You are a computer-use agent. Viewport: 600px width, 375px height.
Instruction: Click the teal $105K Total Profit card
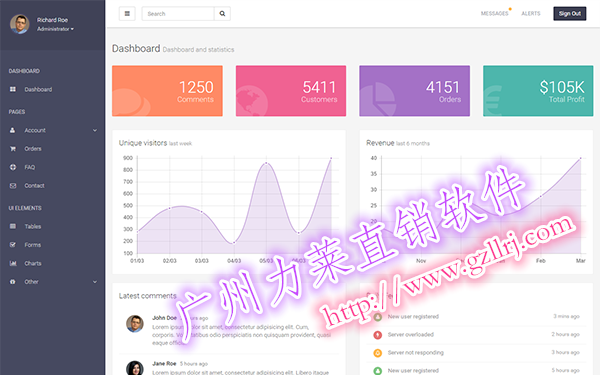[x=538, y=91]
